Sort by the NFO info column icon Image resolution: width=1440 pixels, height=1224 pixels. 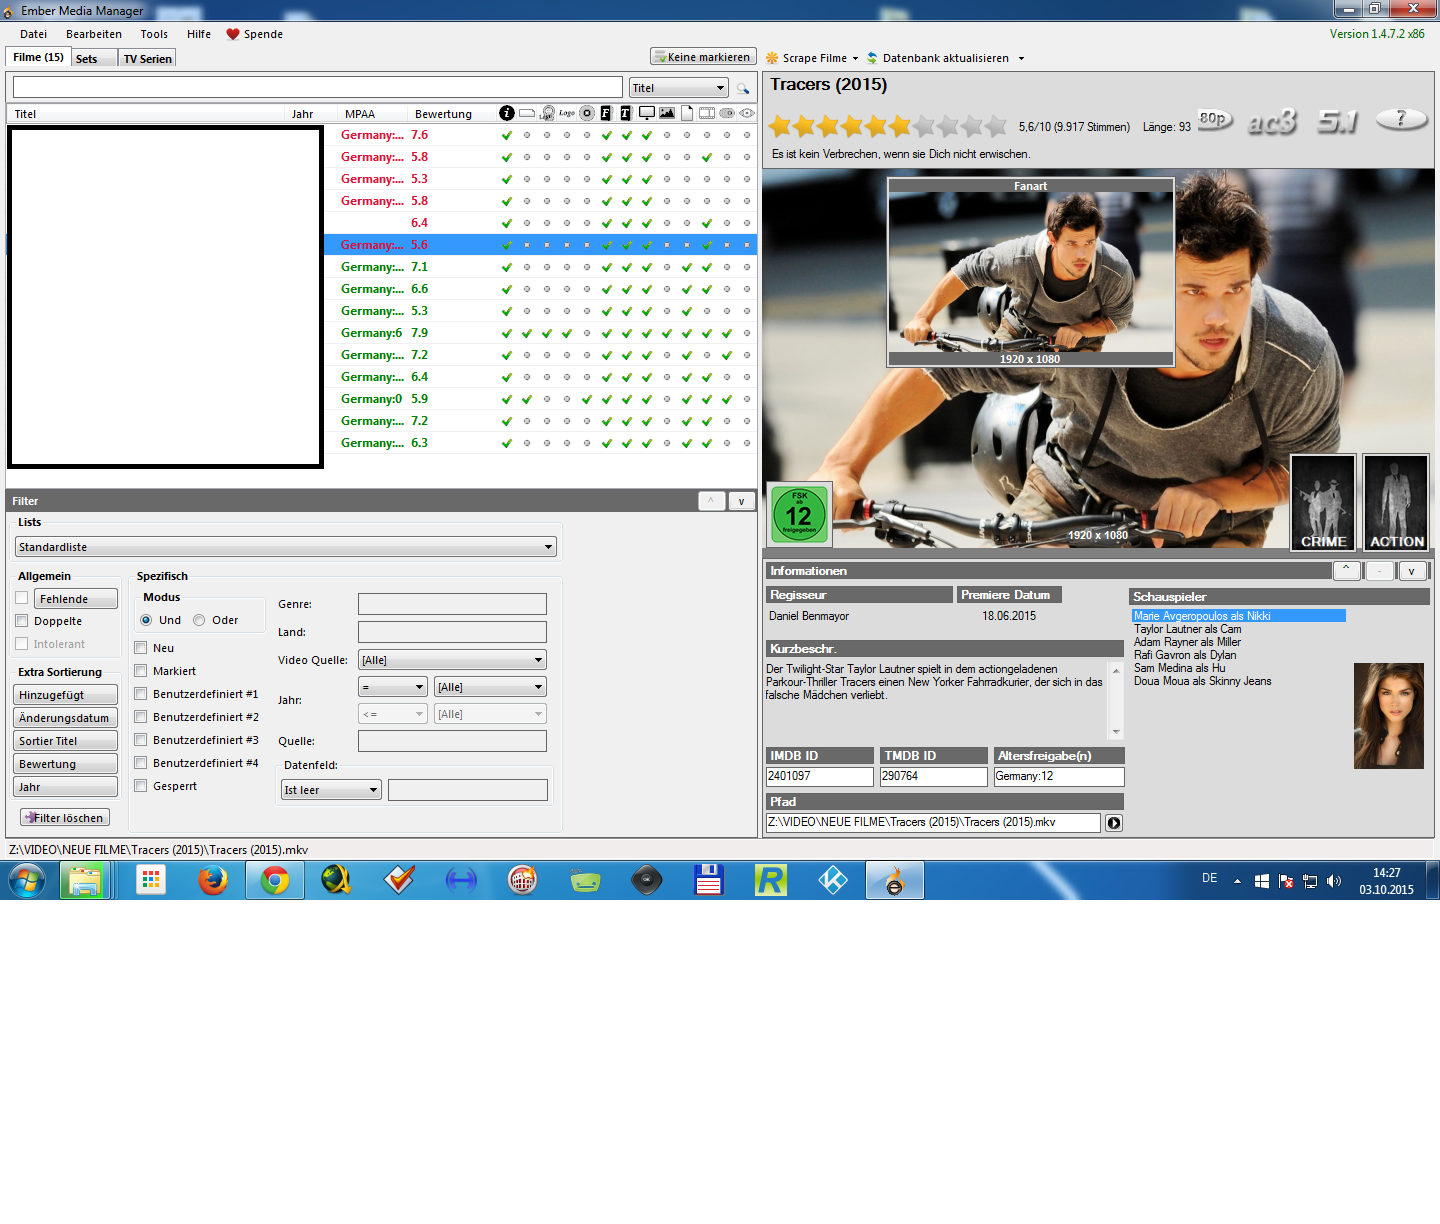[x=507, y=113]
